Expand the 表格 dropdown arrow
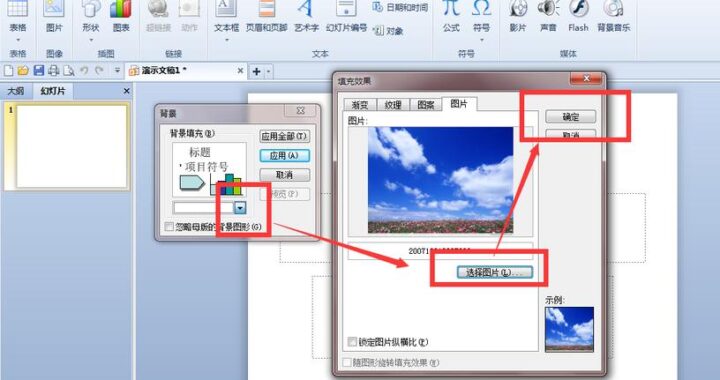 click(x=17, y=40)
